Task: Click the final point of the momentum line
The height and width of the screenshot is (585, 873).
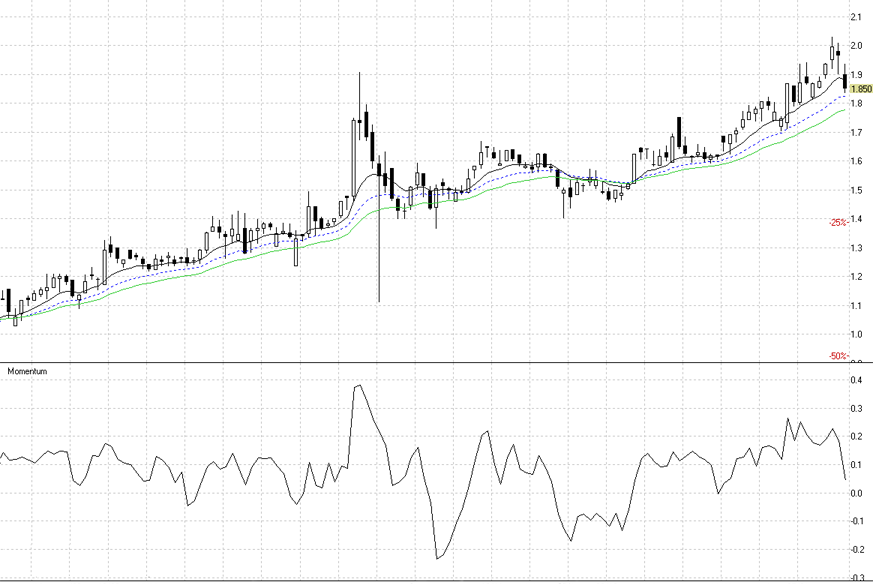Action: click(x=845, y=480)
